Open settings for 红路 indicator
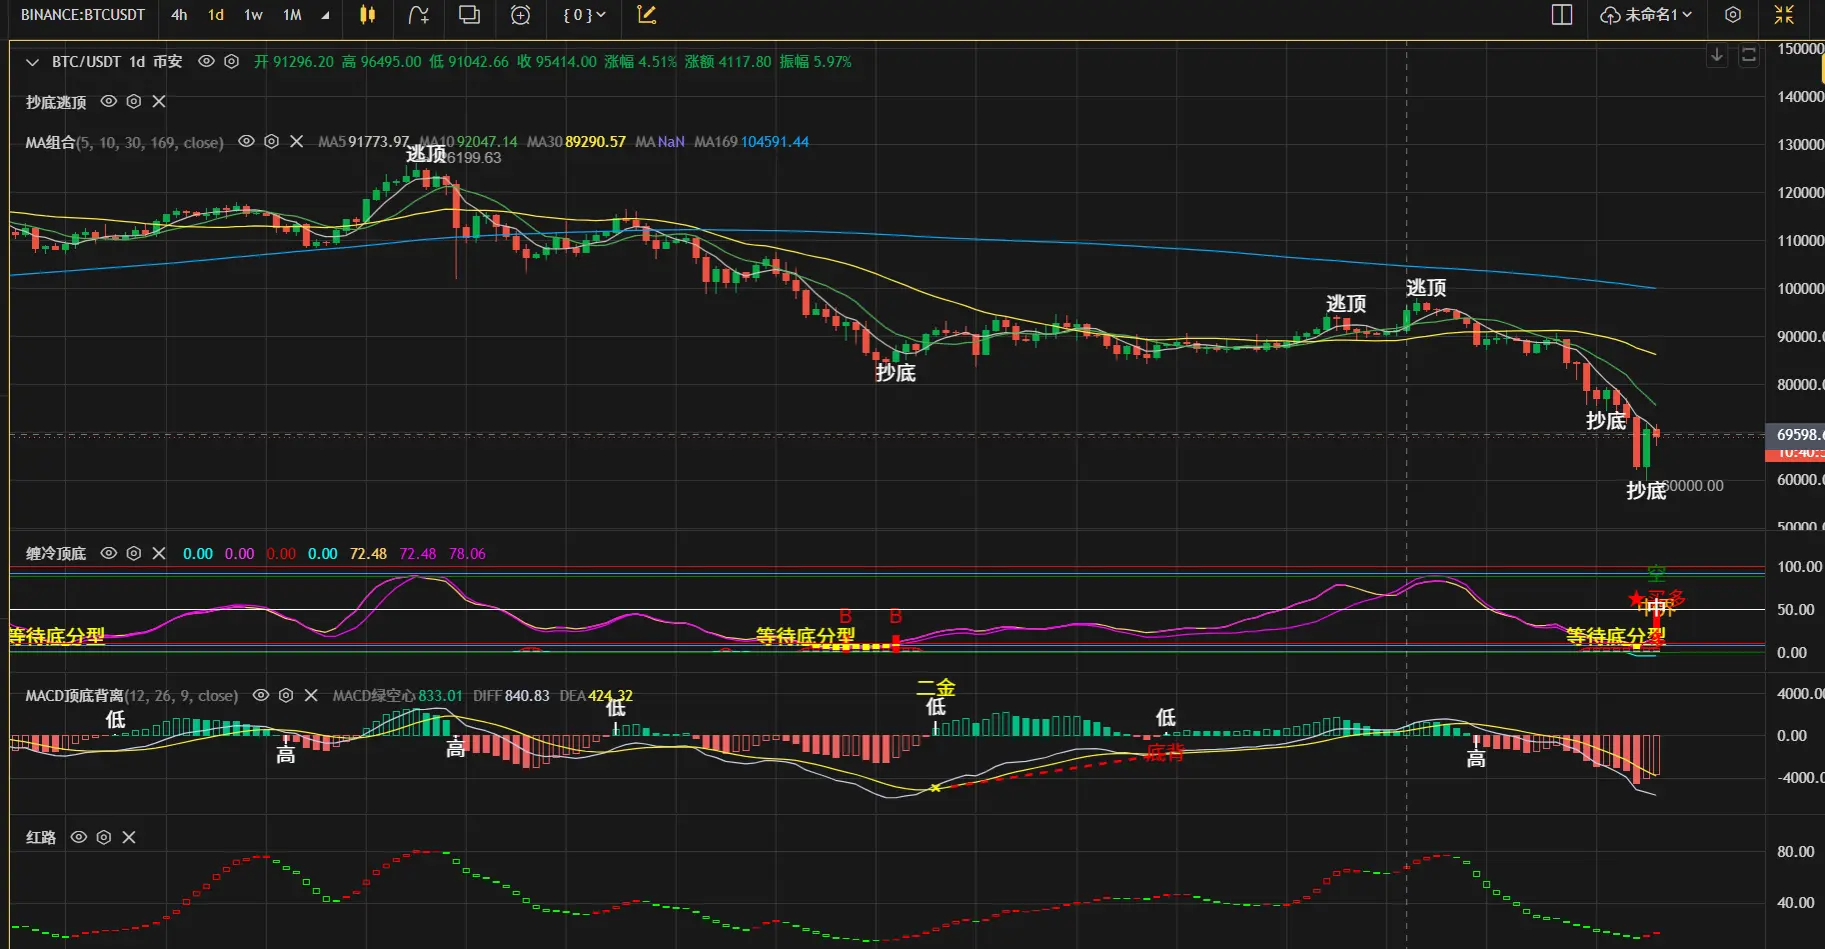 click(104, 837)
